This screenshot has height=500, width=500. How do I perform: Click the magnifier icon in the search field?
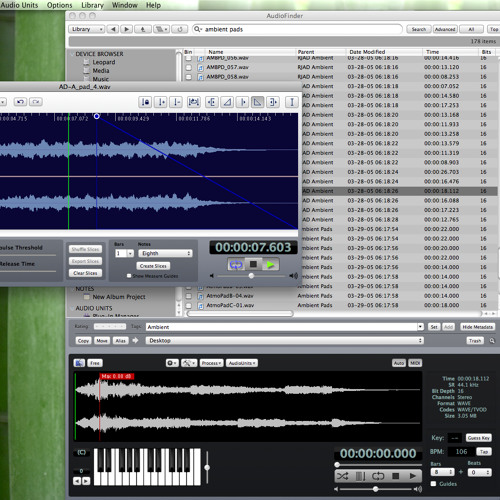[x=198, y=29]
